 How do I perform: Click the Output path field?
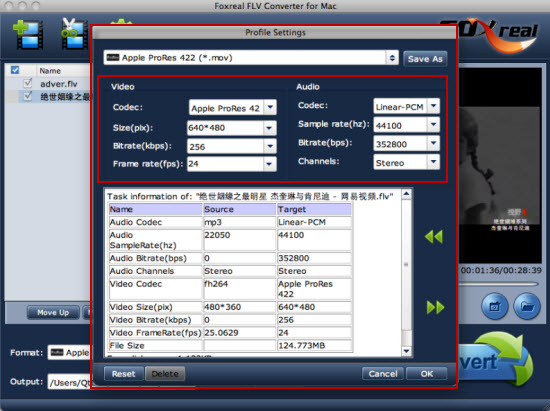click(x=69, y=382)
